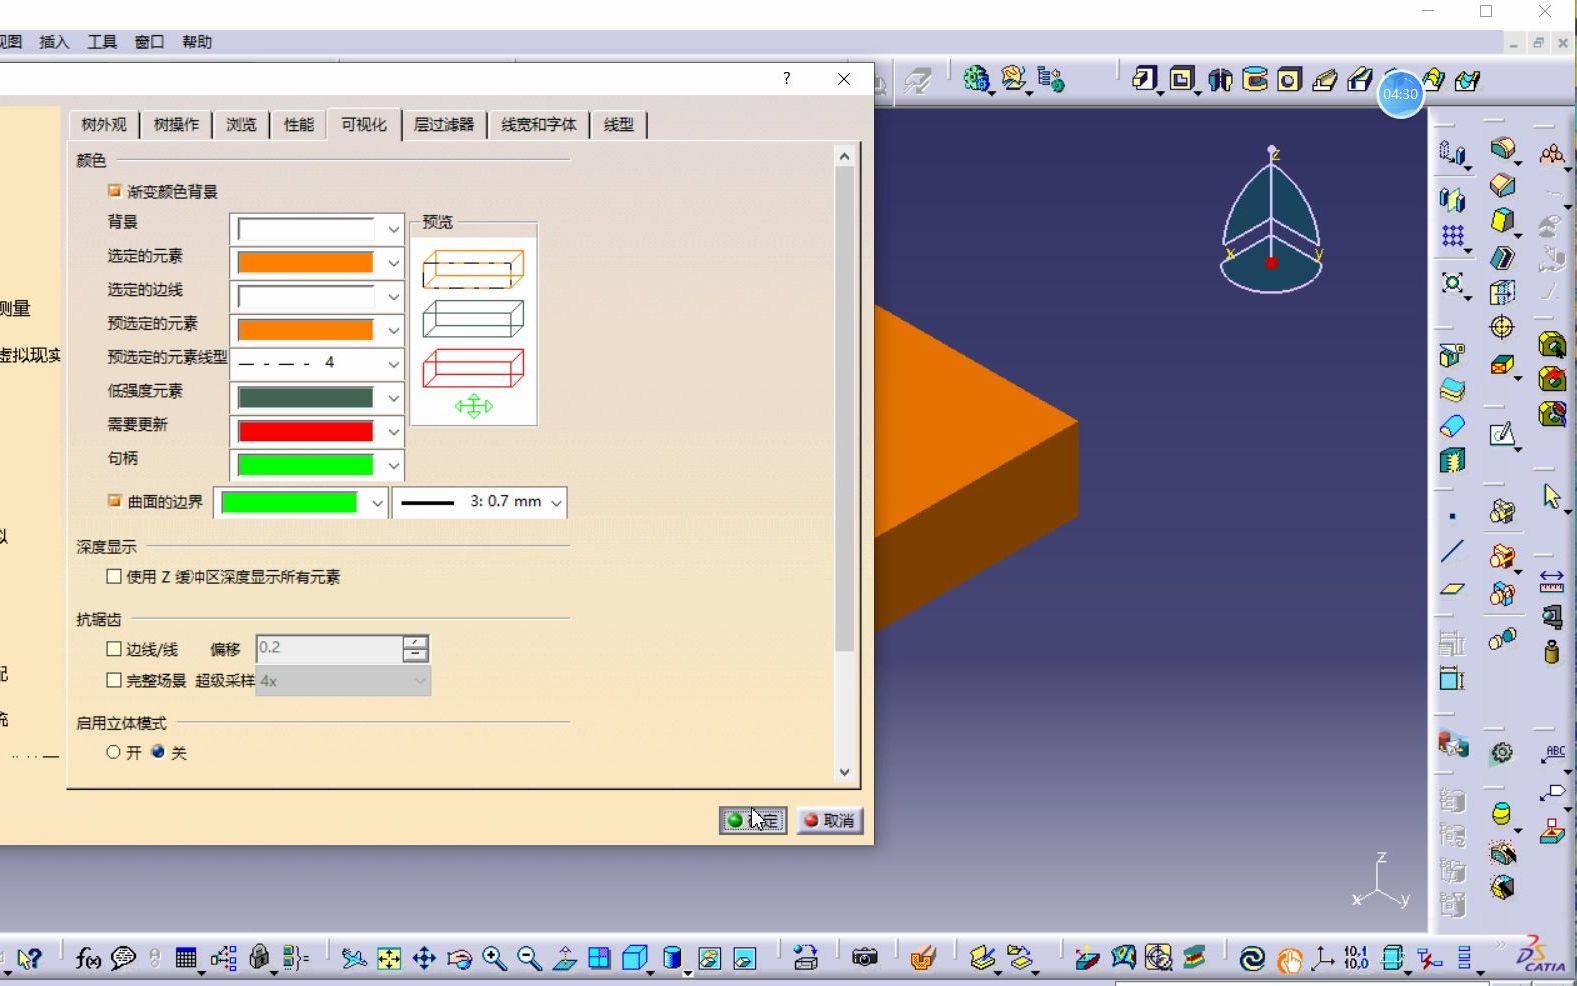1577x986 pixels.
Task: Click the 确定 OK button
Action: [x=753, y=821]
